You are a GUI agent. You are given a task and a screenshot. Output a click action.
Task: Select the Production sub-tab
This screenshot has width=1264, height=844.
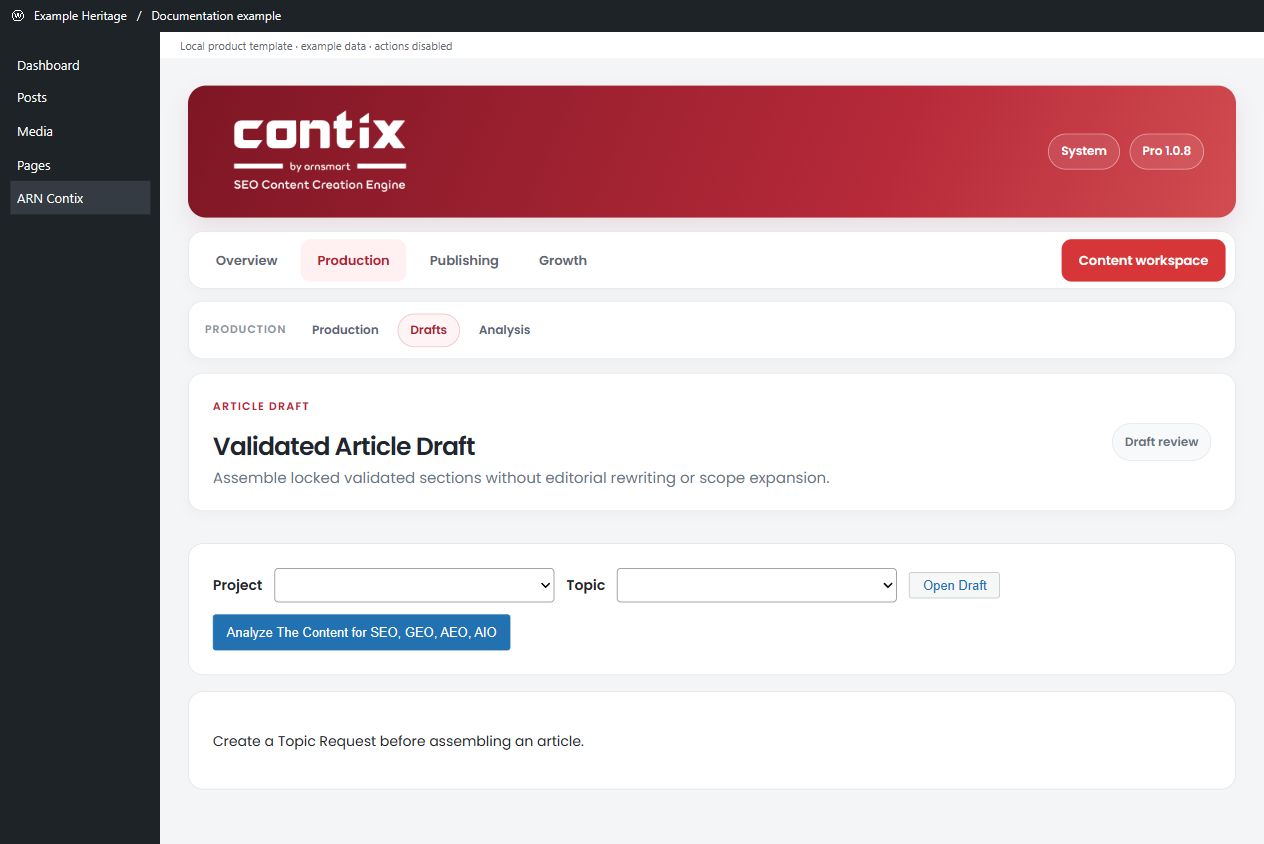[345, 330]
